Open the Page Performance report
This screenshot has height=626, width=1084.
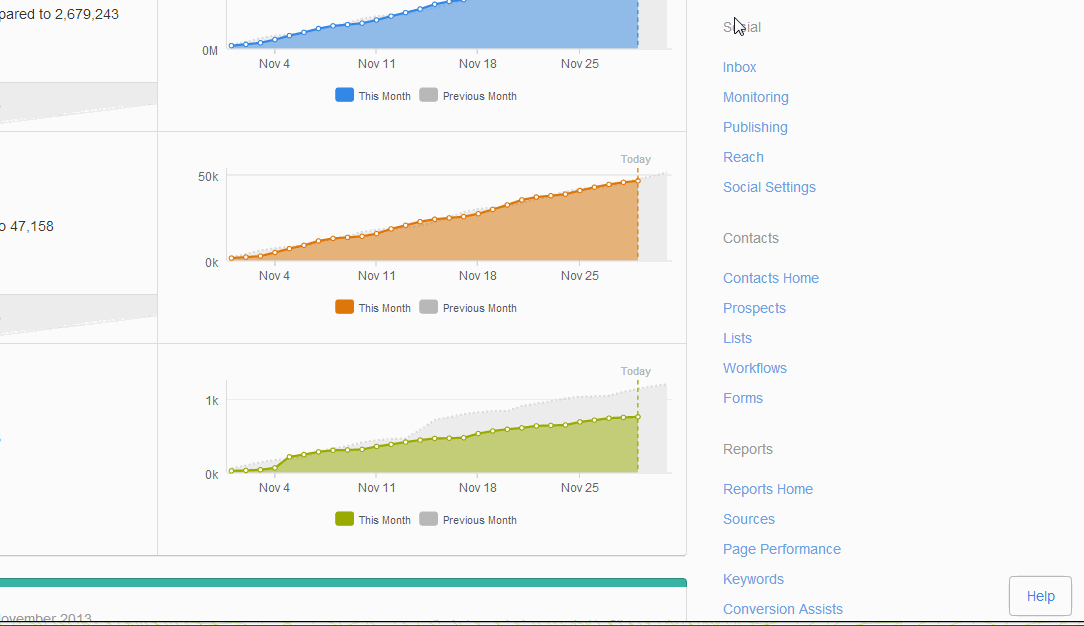[x=781, y=549]
